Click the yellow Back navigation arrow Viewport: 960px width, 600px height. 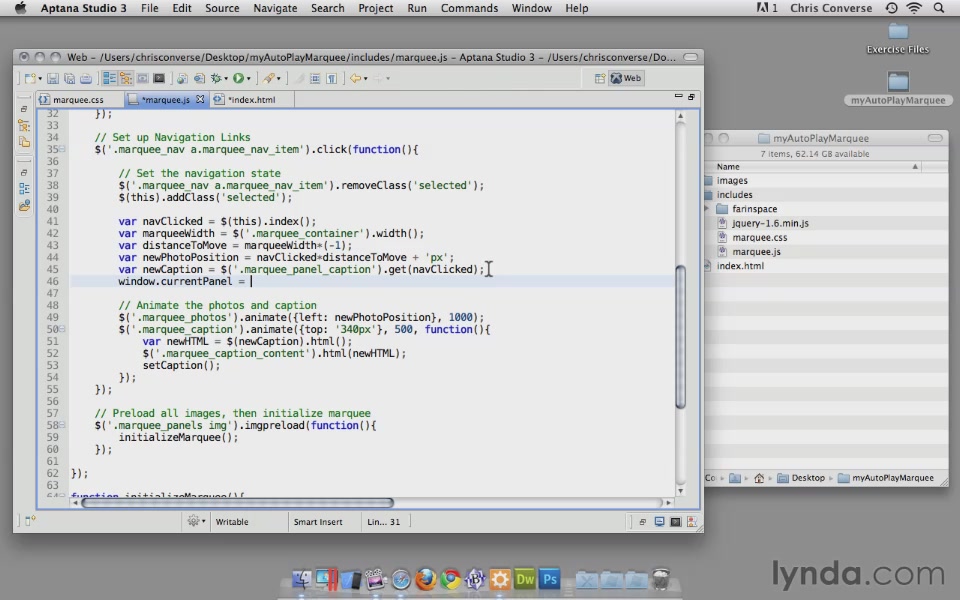(x=355, y=78)
